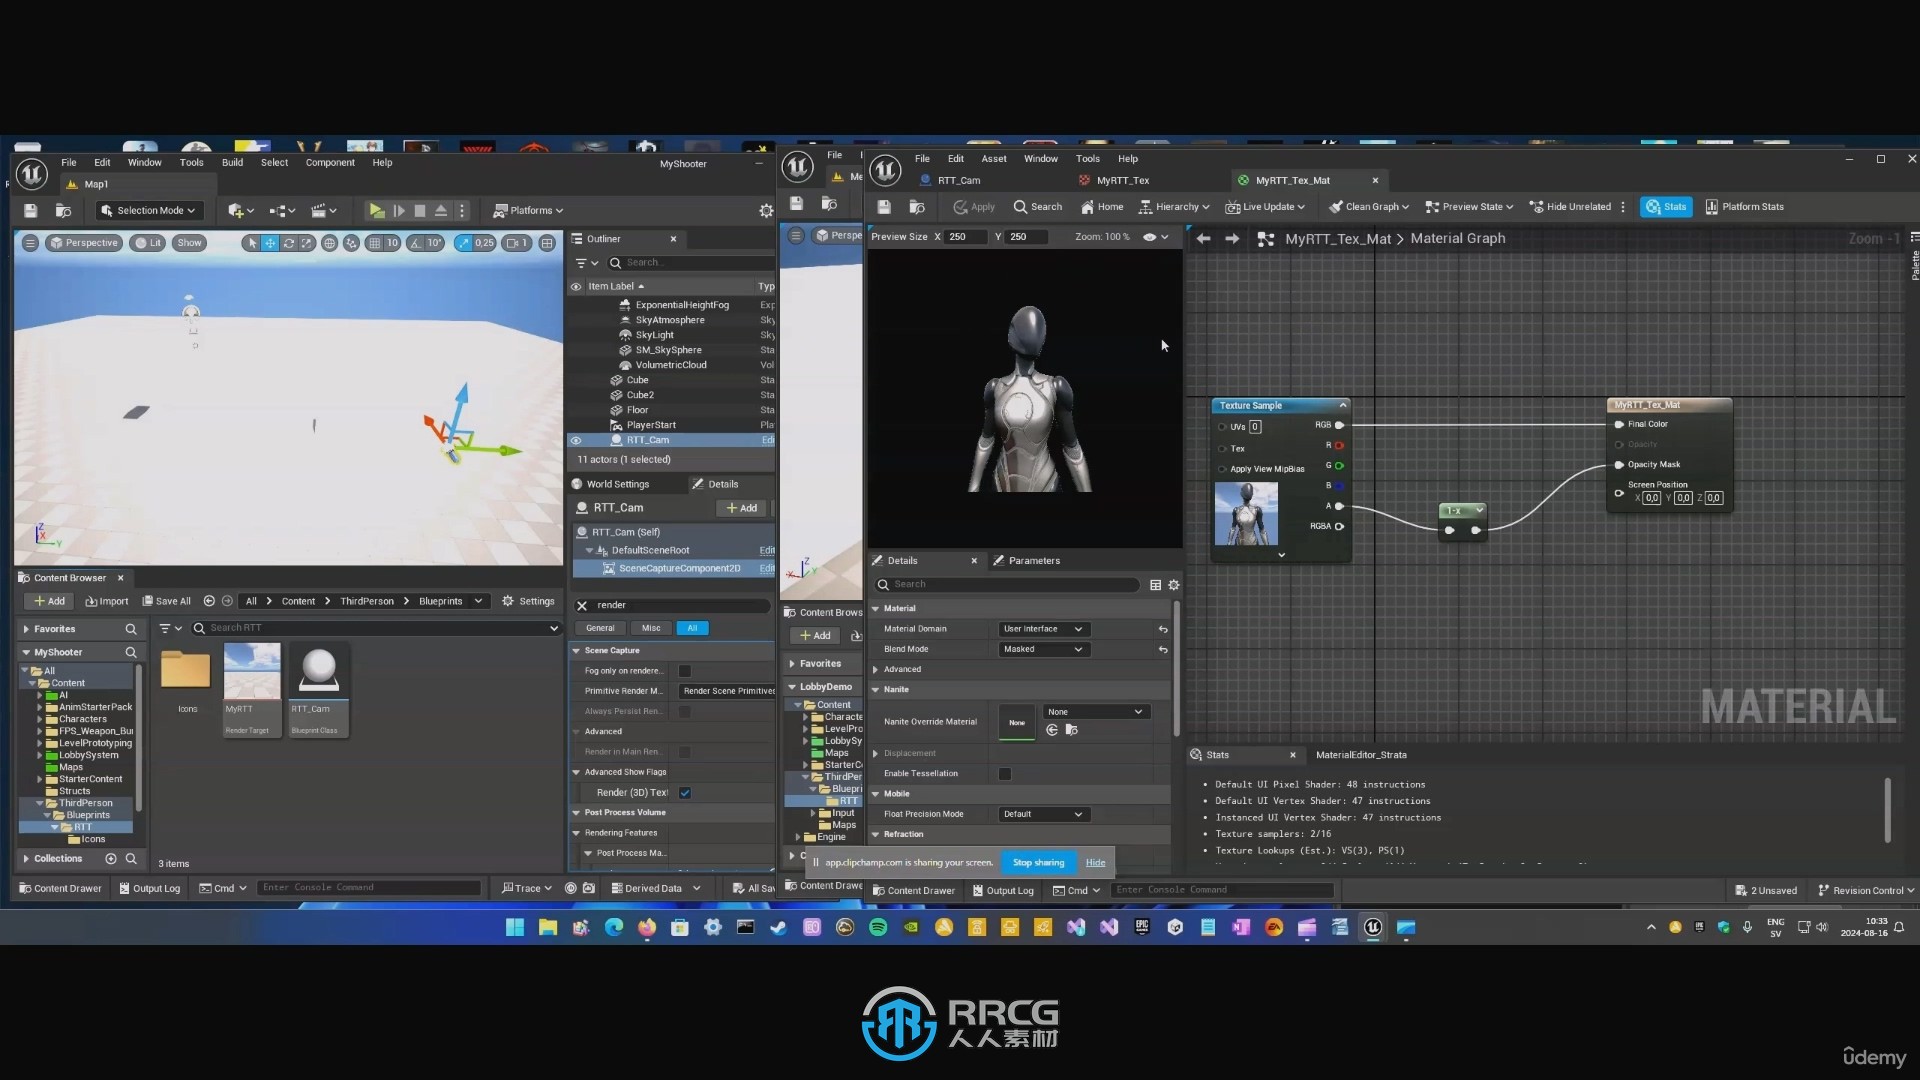Click the Stats button in material editor
Screen dimensions: 1920x1080
pyautogui.click(x=1667, y=207)
